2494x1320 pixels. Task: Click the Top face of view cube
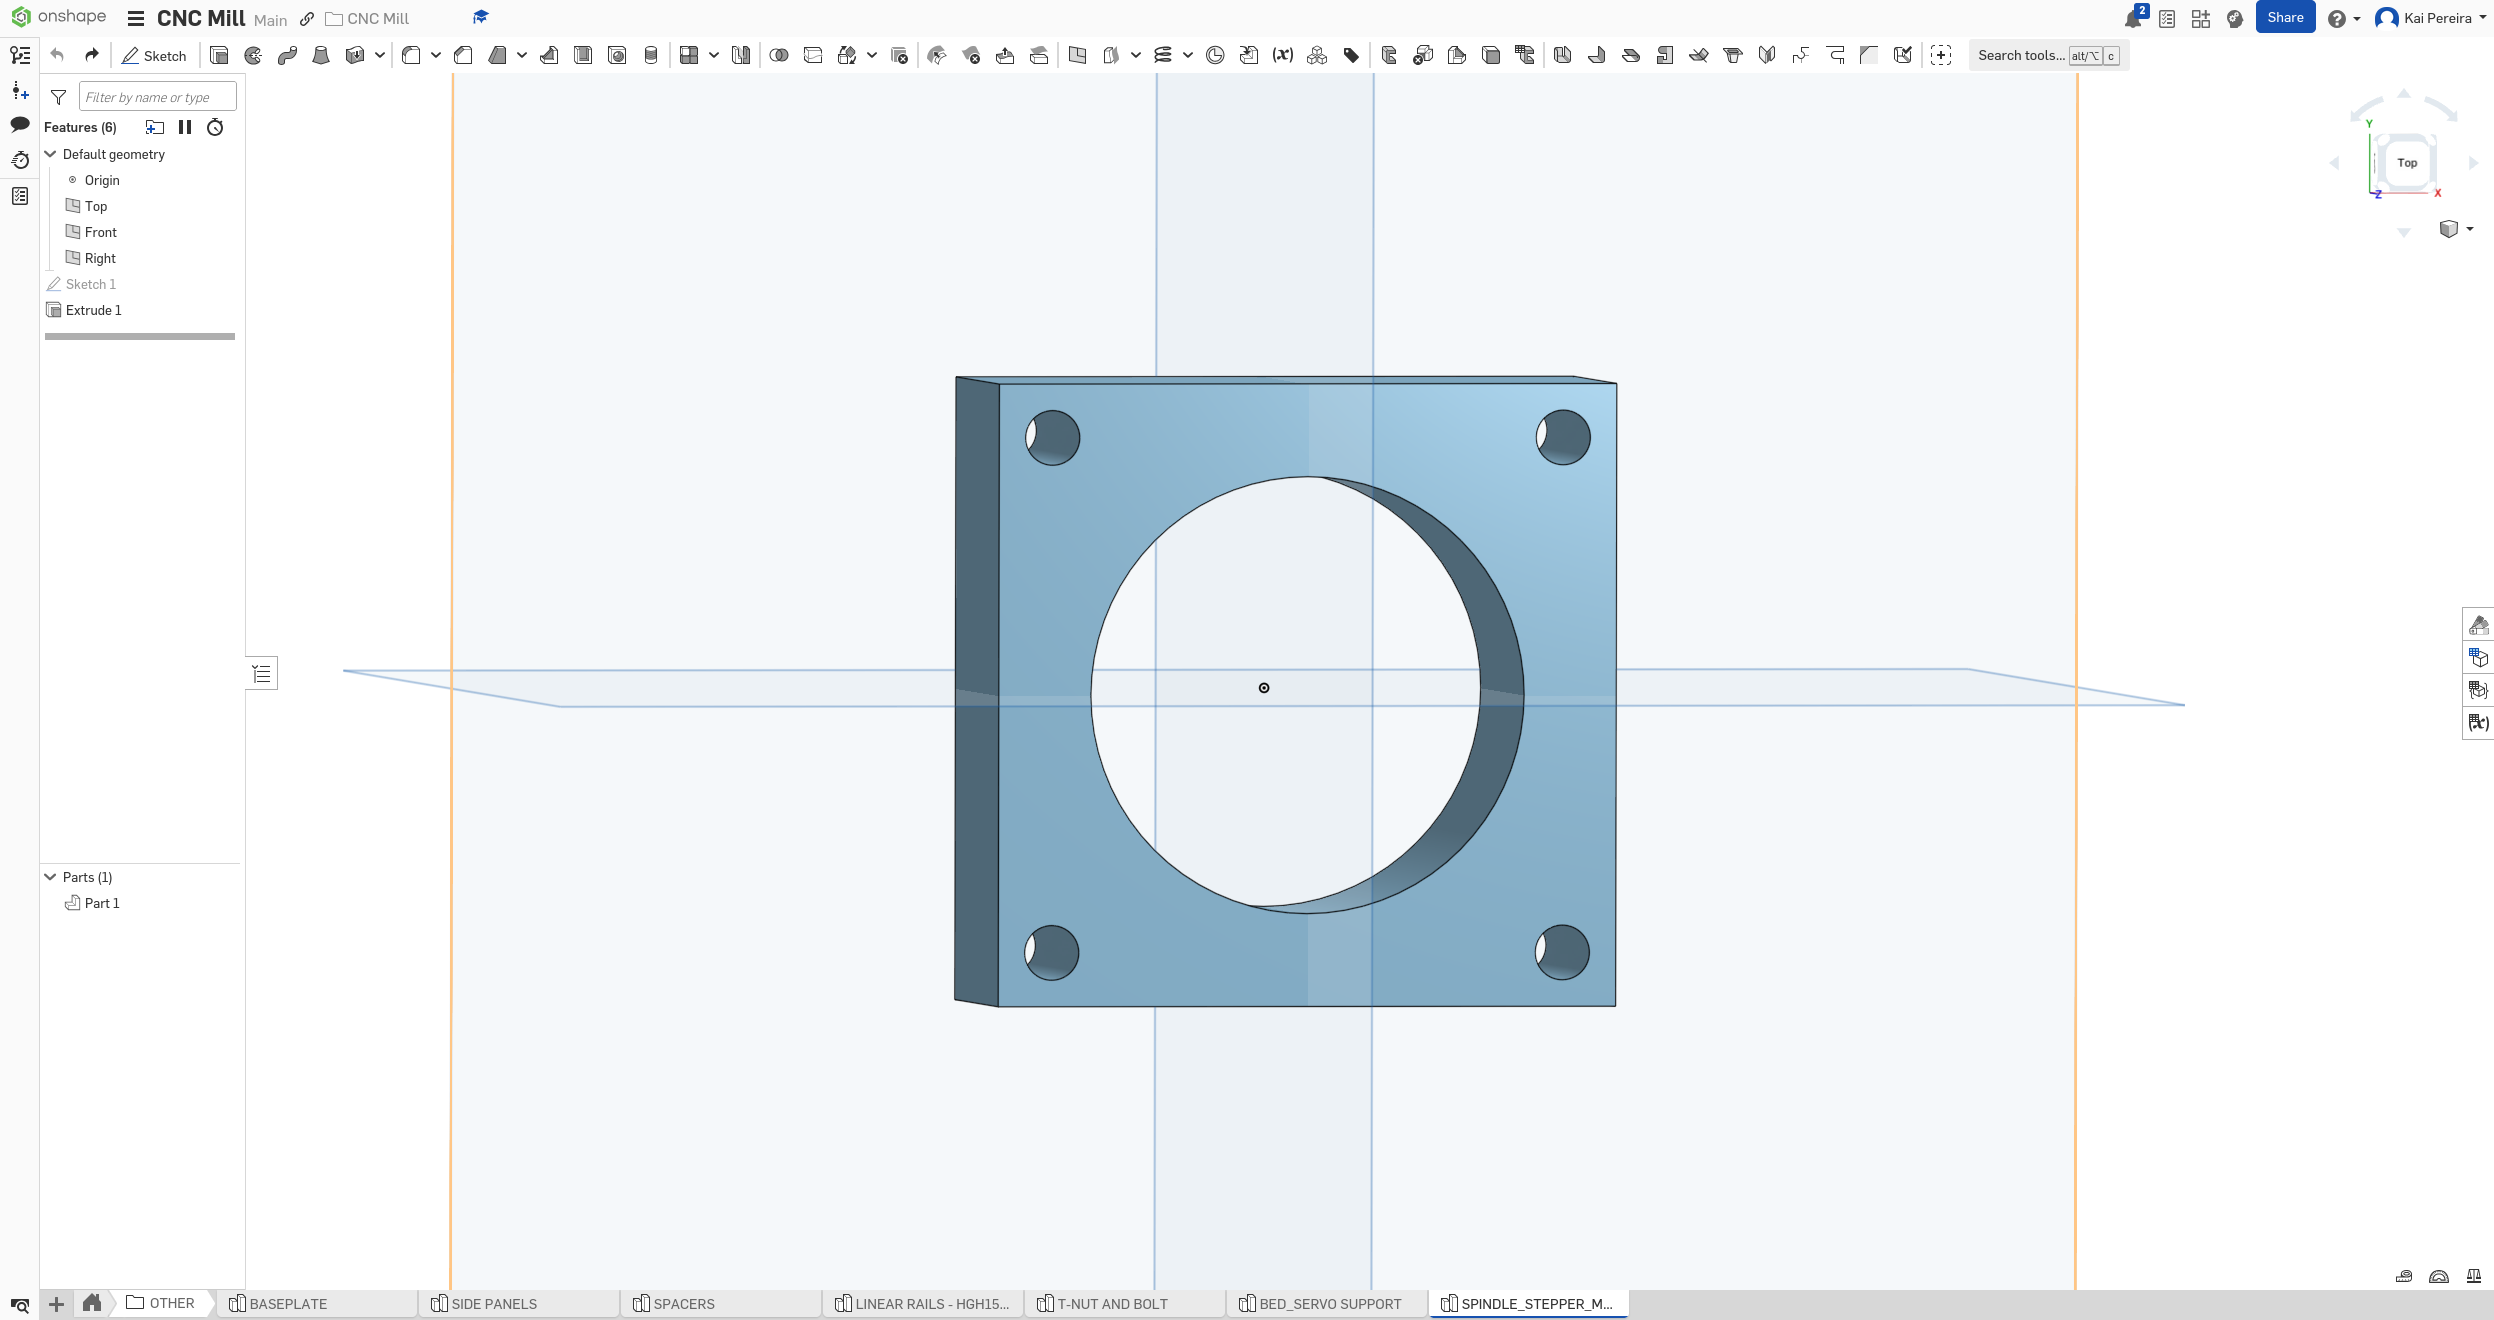click(x=2407, y=163)
